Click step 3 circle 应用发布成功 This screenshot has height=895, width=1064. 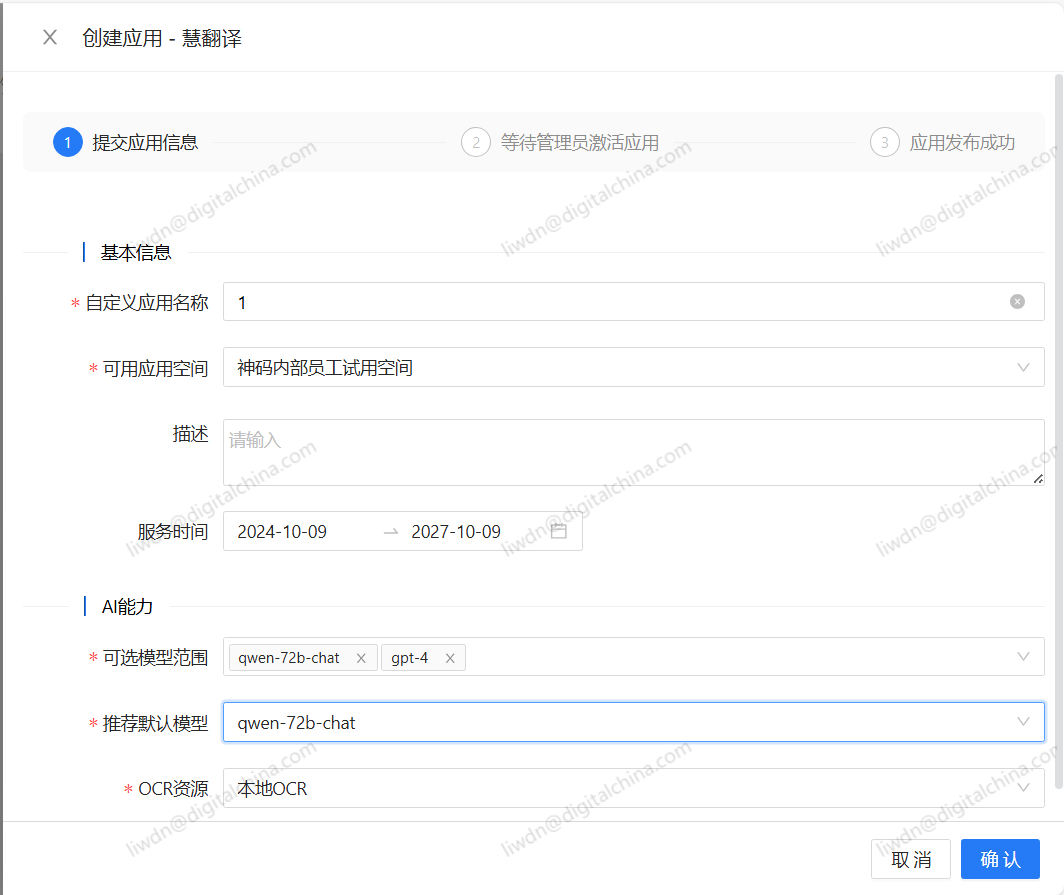[884, 143]
